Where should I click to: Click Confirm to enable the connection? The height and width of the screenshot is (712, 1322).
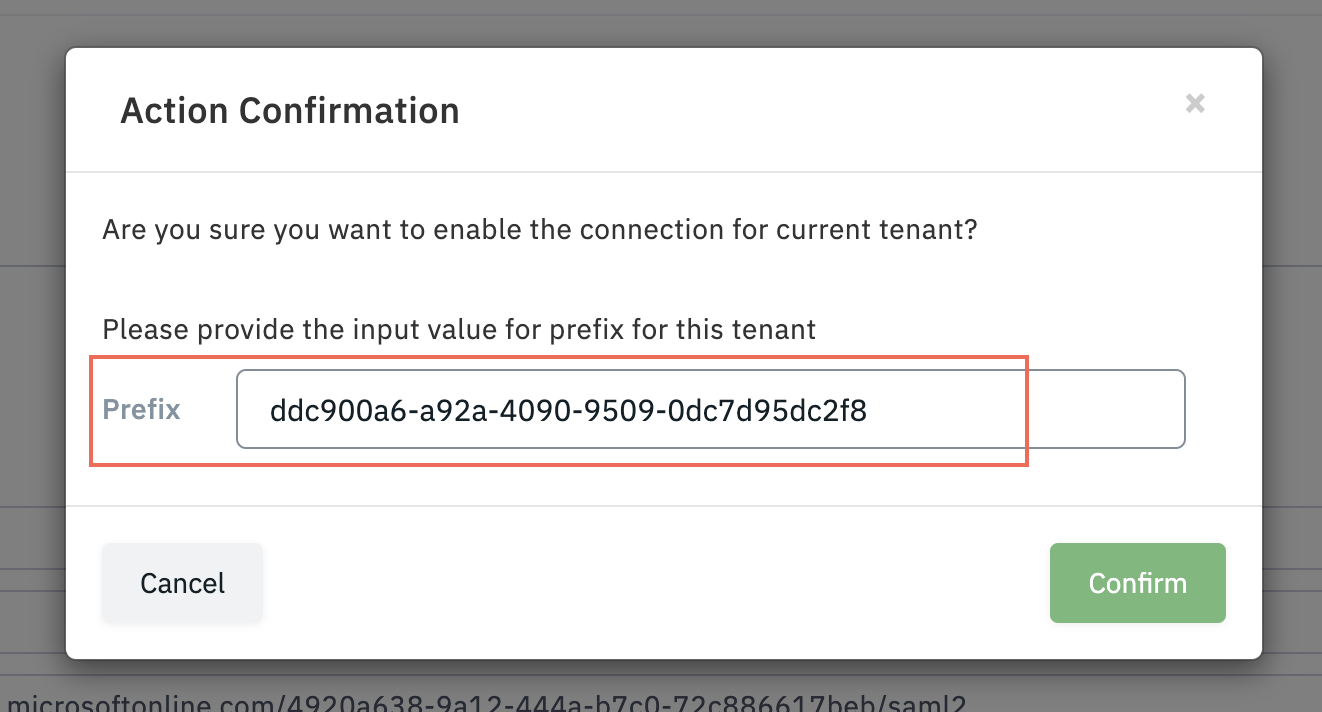click(x=1137, y=583)
